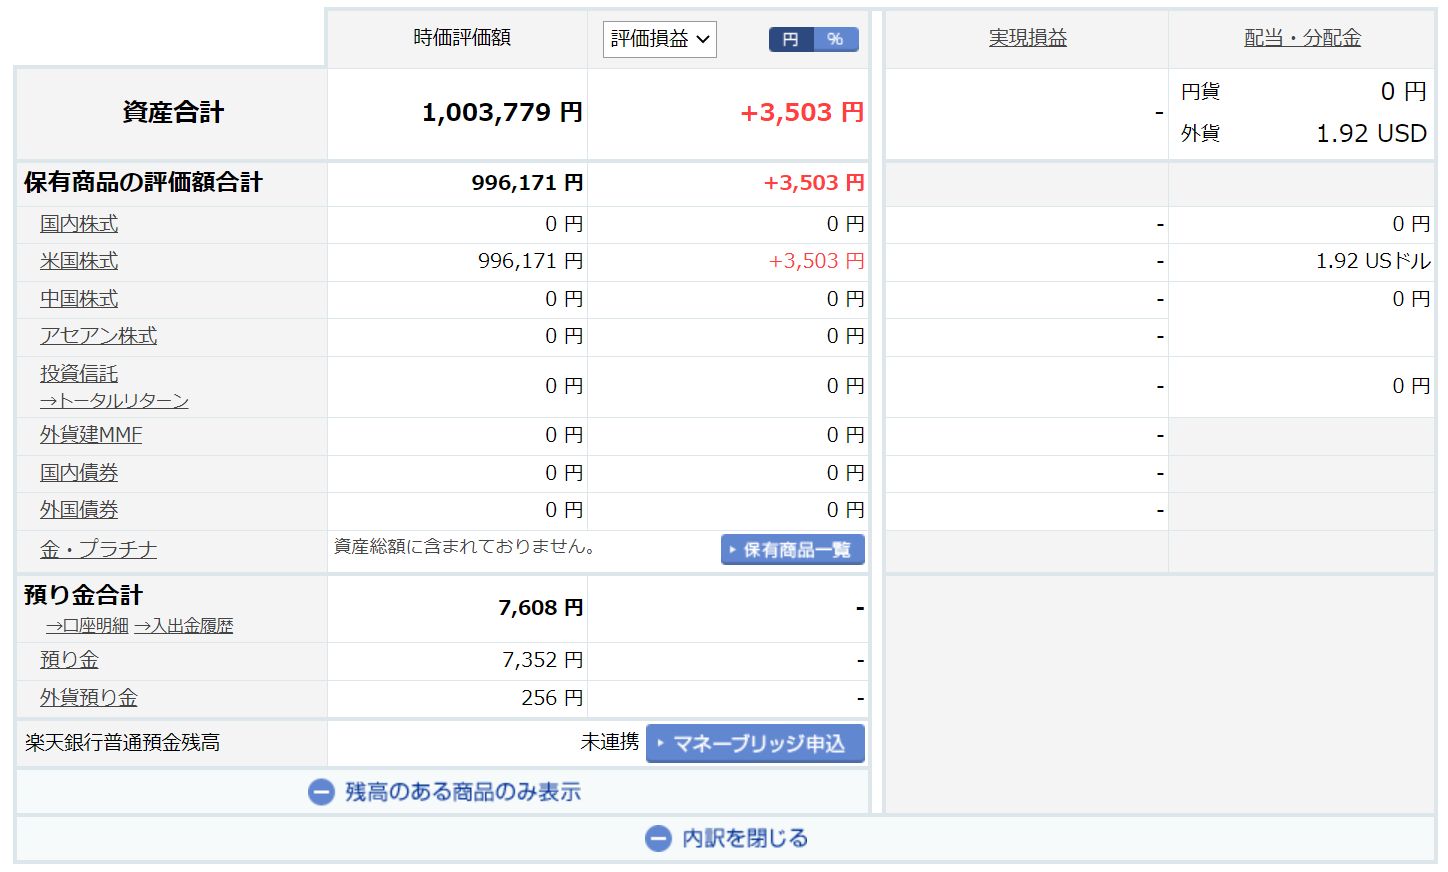The width and height of the screenshot is (1448, 872).
Task: Open the 米国株式 holdings link
Action: (x=79, y=261)
